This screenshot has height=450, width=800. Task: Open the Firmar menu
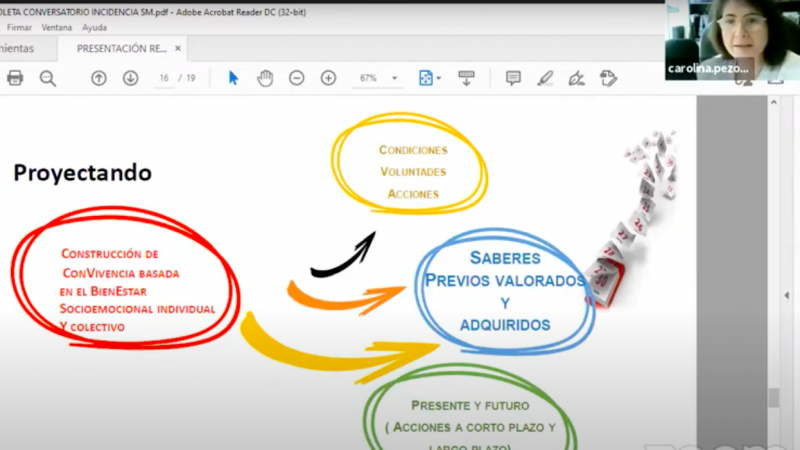point(19,28)
